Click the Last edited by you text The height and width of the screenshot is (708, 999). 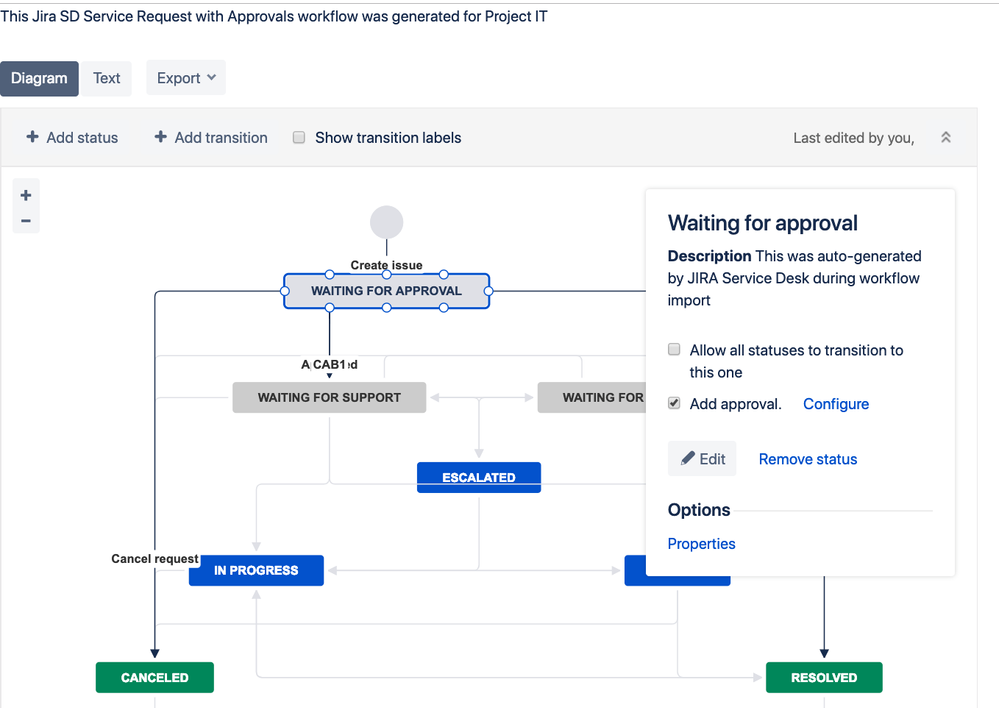[x=854, y=138]
